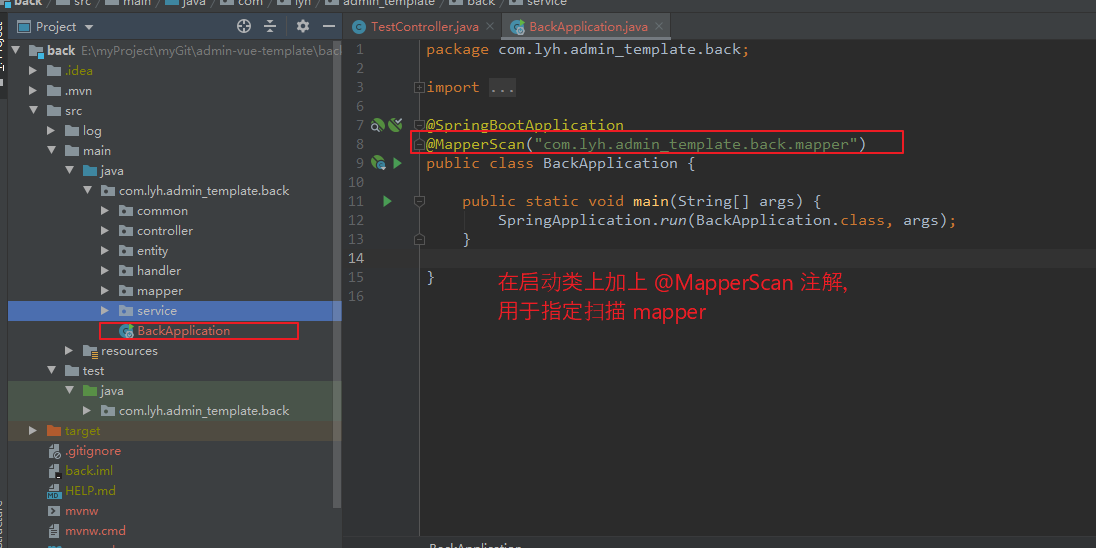Expand the handler package
This screenshot has height=548, width=1096.
pyautogui.click(x=105, y=271)
